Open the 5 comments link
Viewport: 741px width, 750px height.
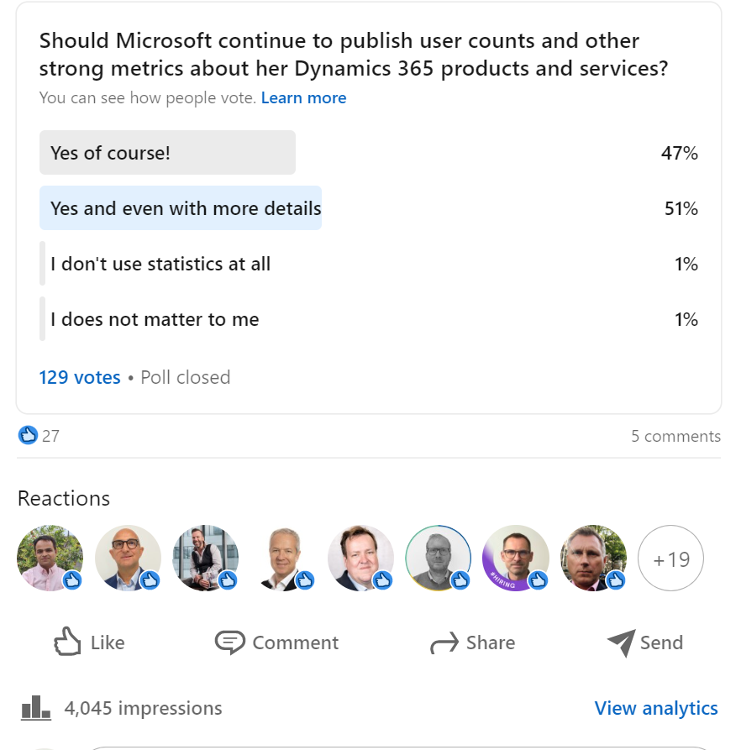[x=675, y=436]
